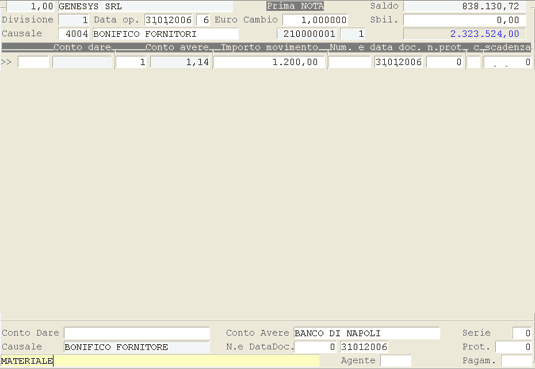
Task: Click the row marker arrows
Action: tap(6, 62)
